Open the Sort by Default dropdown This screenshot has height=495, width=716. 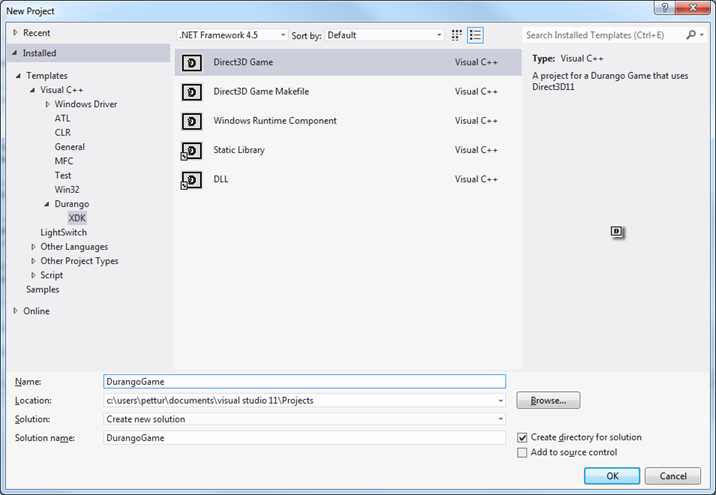tap(384, 35)
